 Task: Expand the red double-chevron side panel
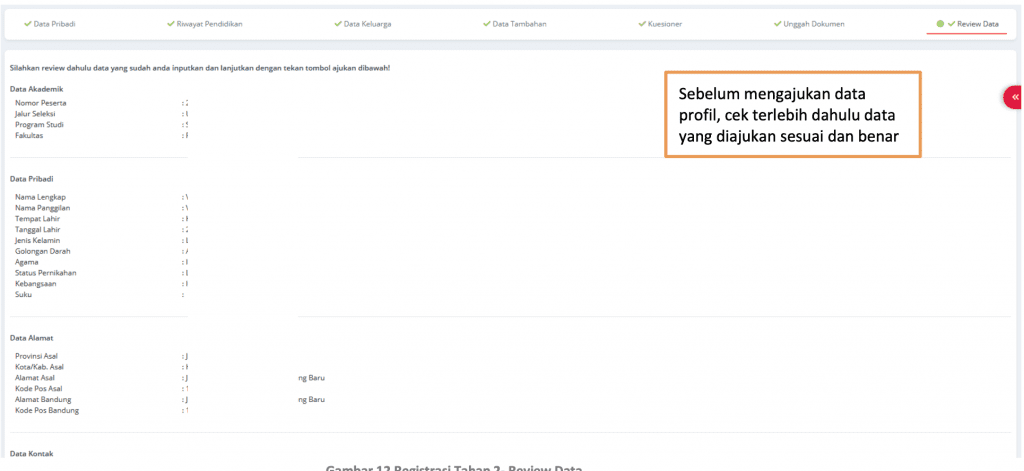[x=1014, y=97]
